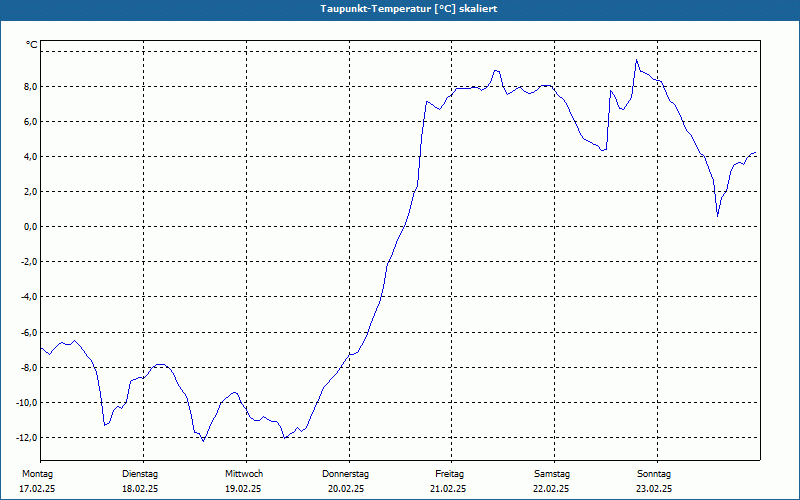Select the -6,0 y-axis value
800x500 pixels.
pyautogui.click(x=29, y=333)
